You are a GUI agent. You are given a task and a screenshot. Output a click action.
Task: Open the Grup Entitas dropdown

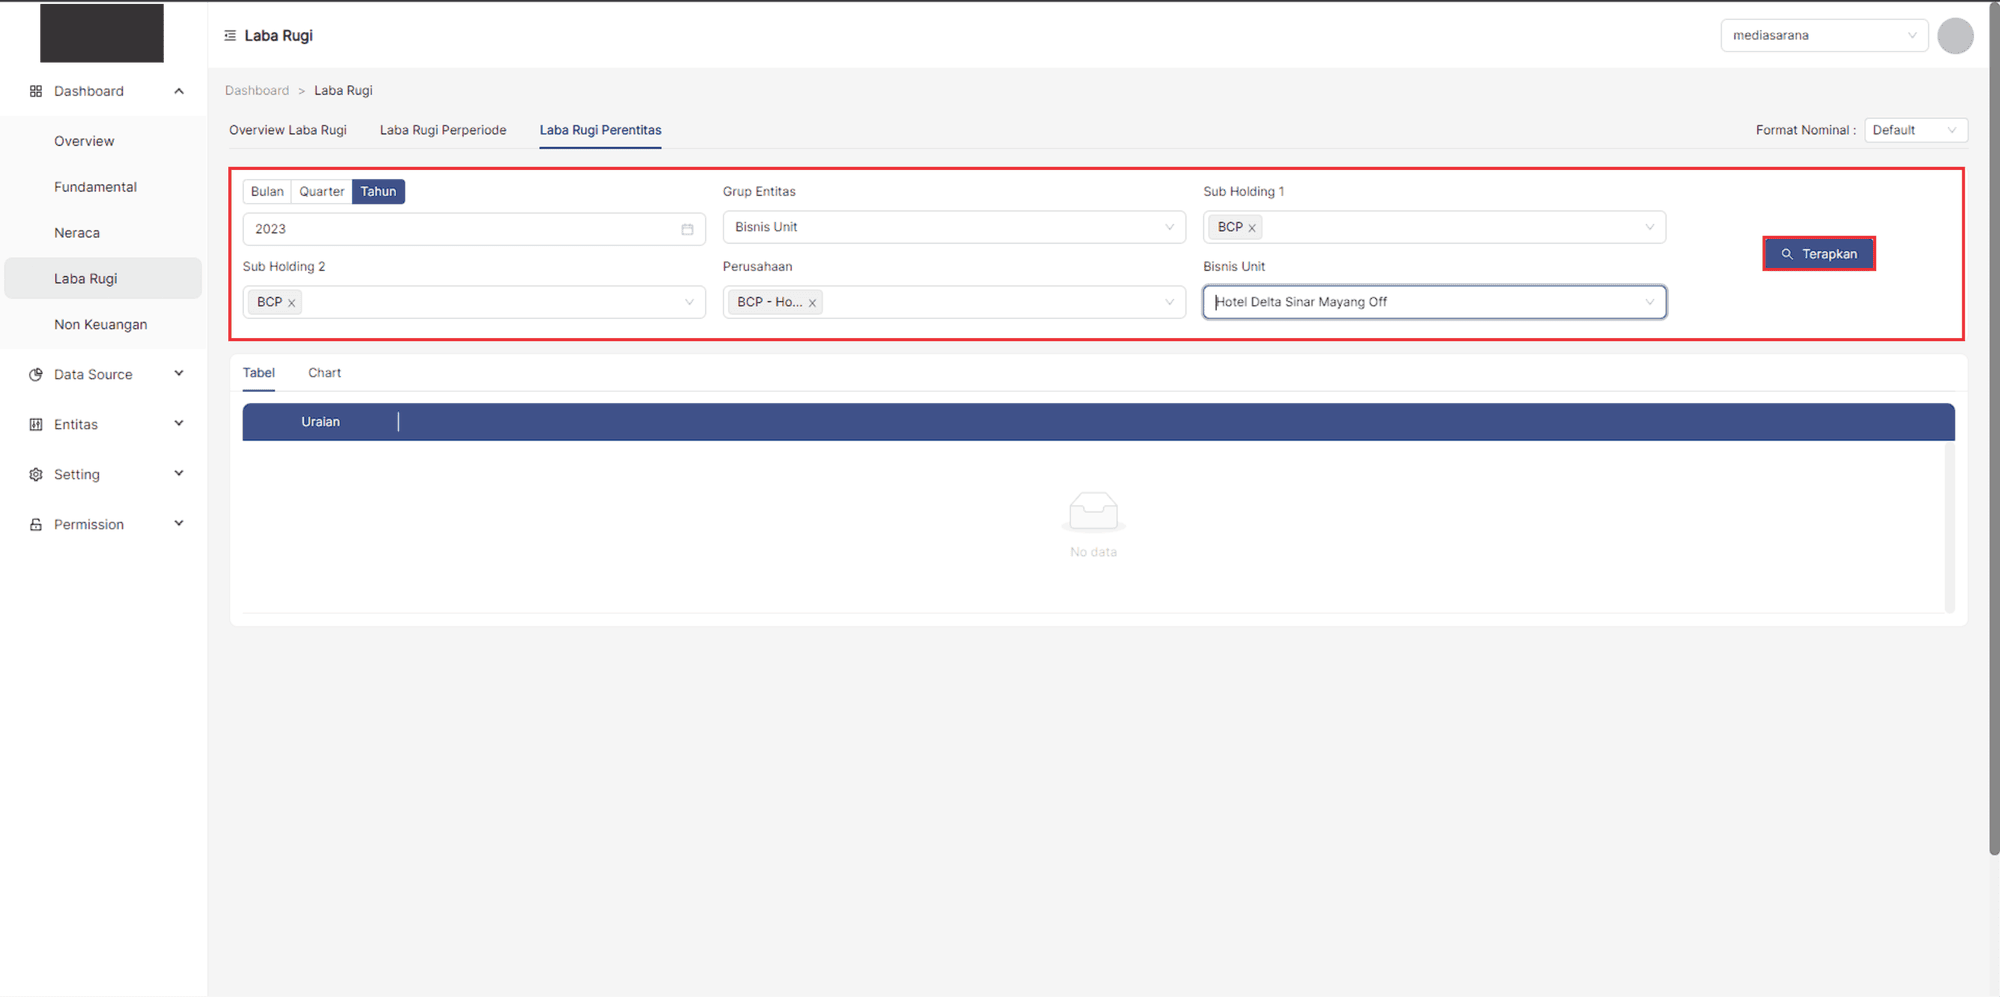point(953,228)
